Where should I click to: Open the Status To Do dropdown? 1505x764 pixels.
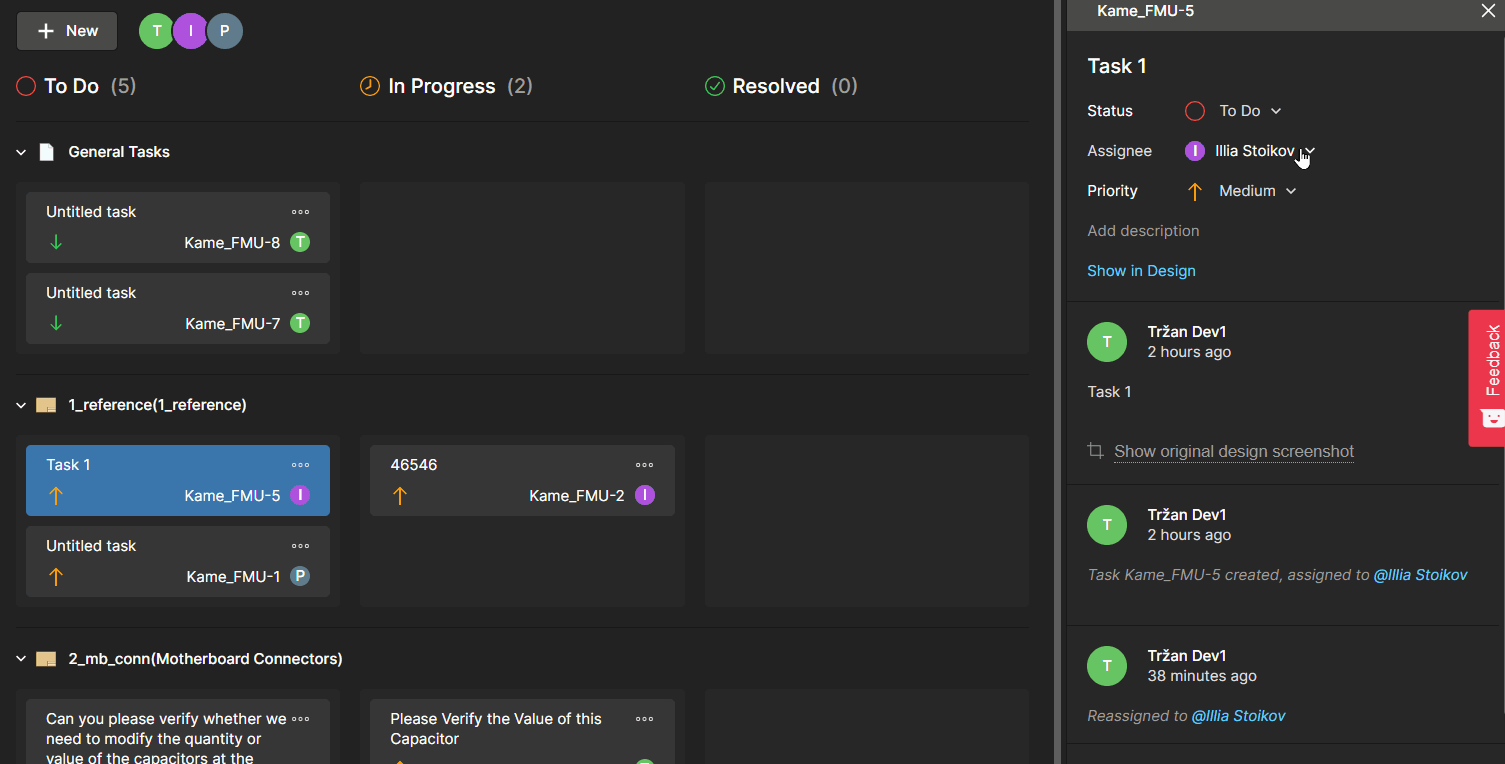(1248, 111)
